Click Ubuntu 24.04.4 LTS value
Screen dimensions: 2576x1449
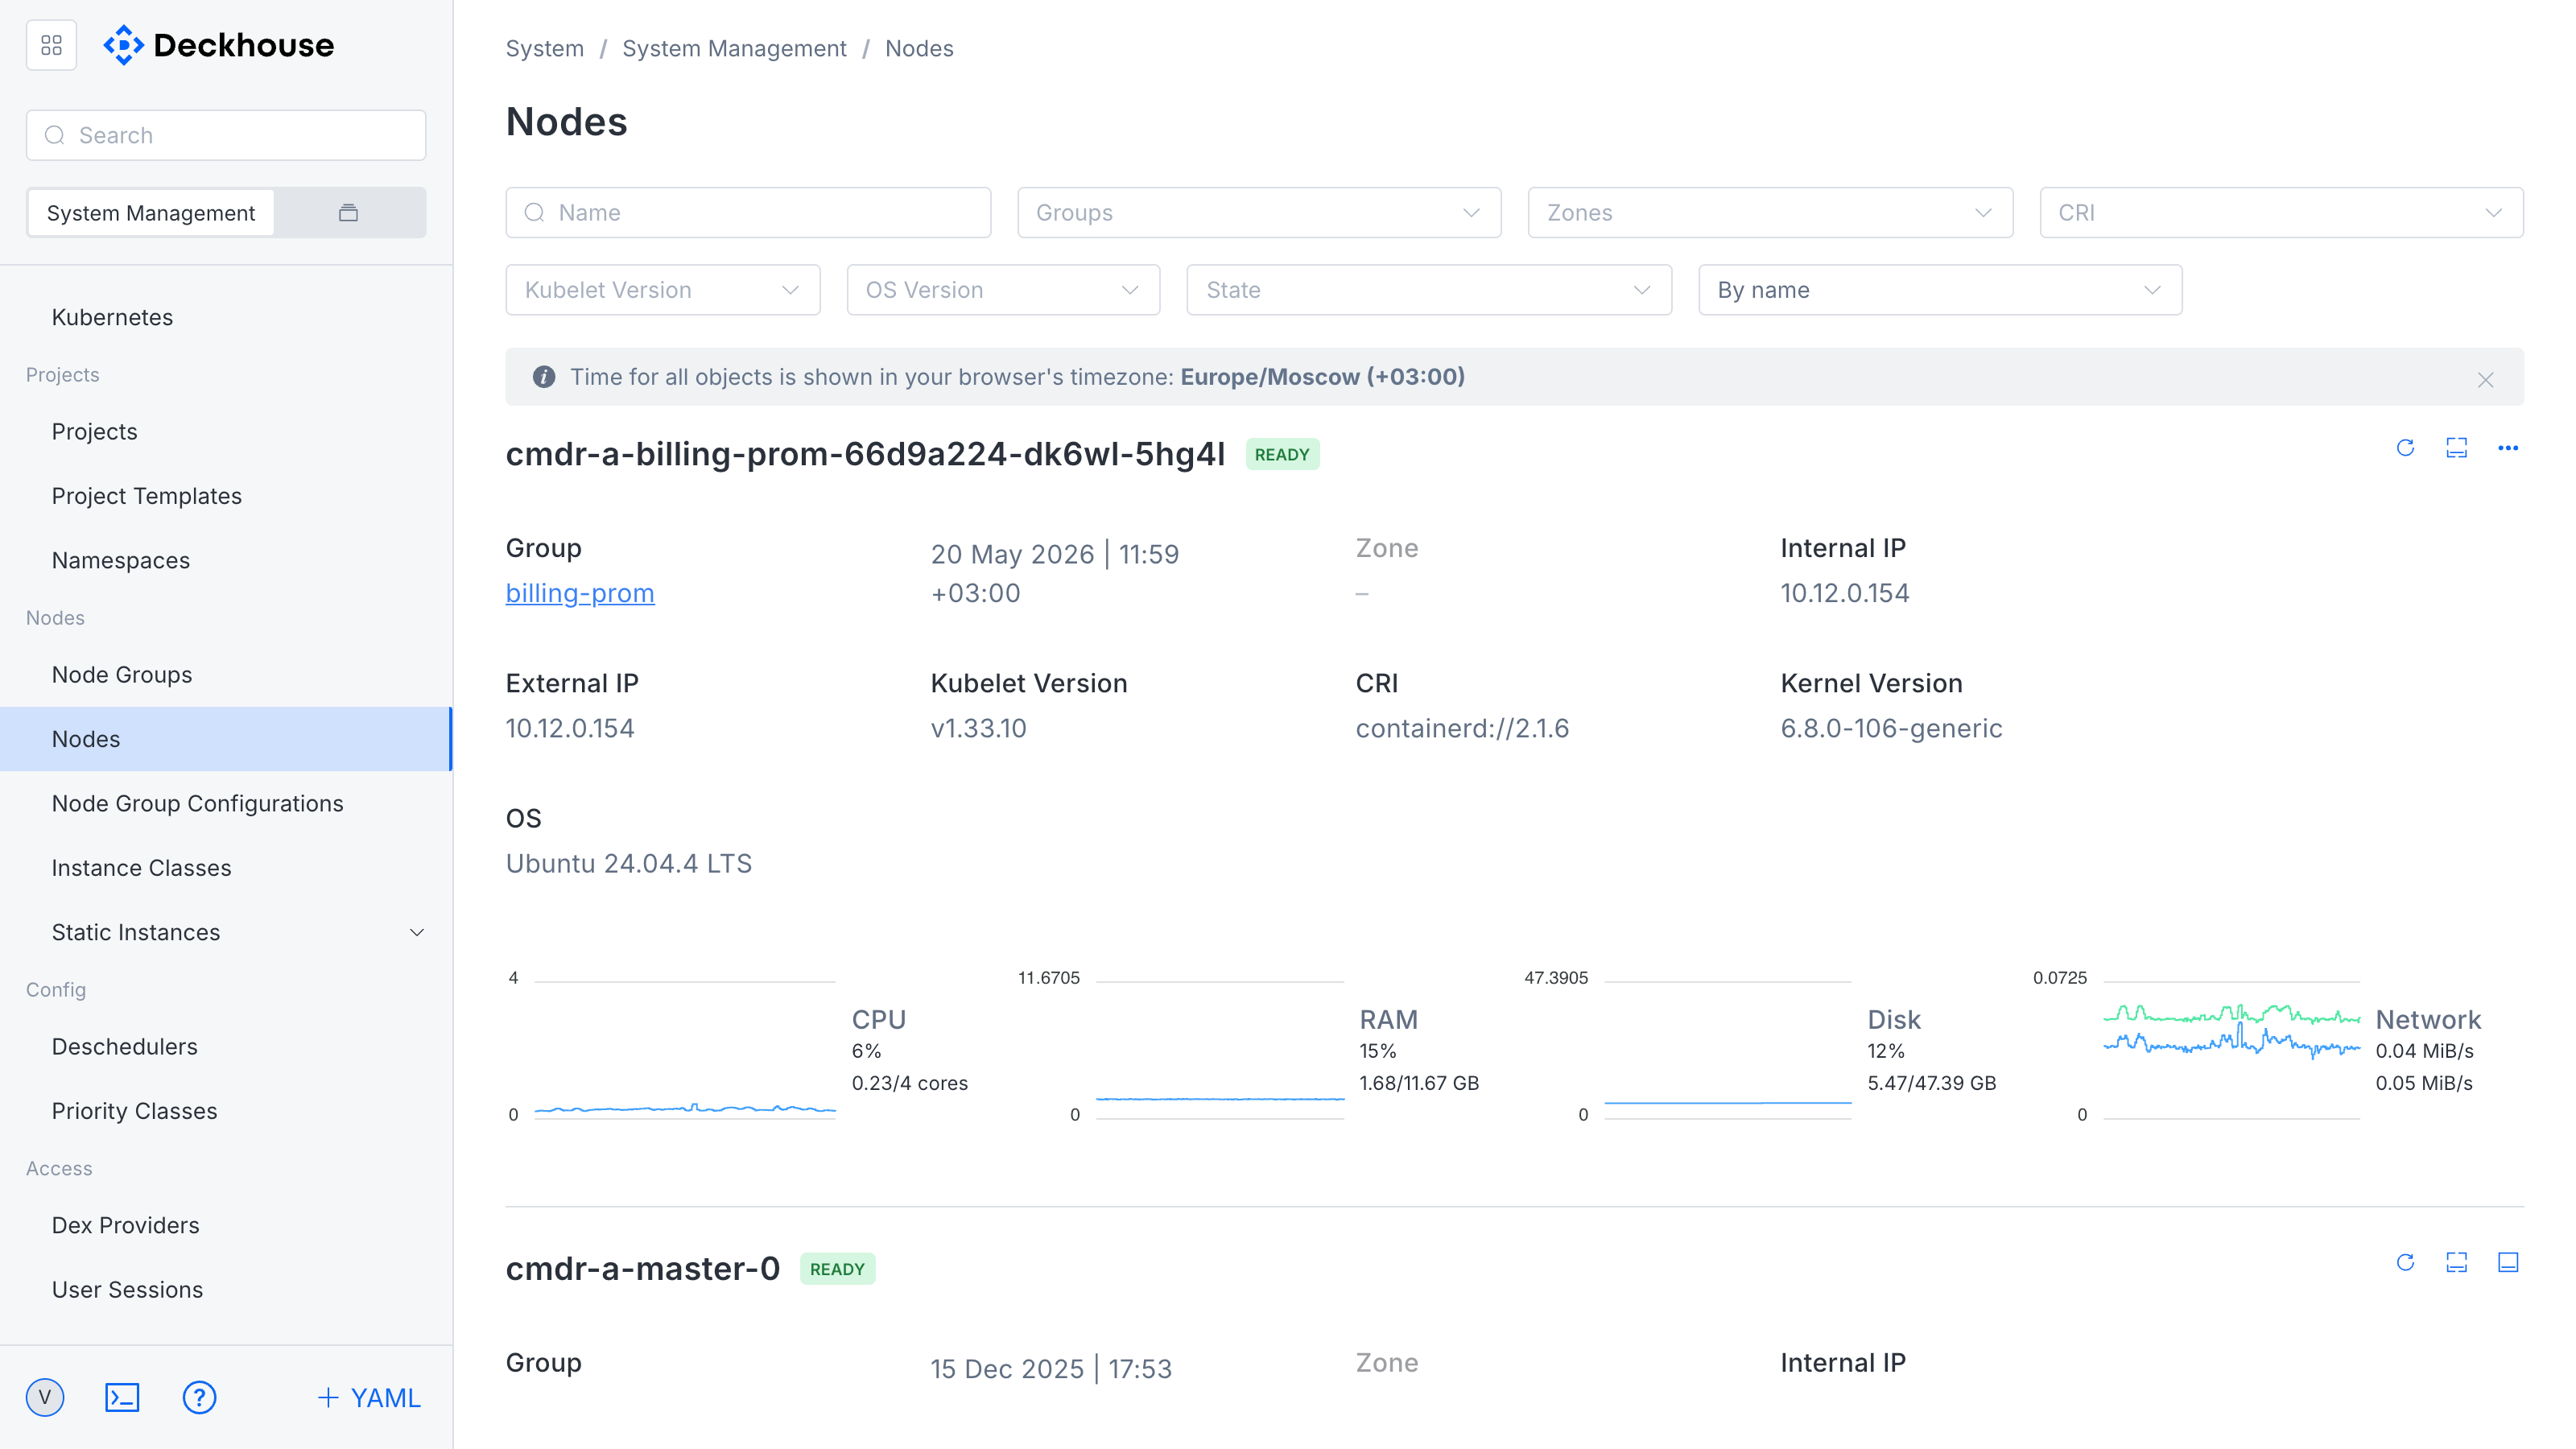628,863
